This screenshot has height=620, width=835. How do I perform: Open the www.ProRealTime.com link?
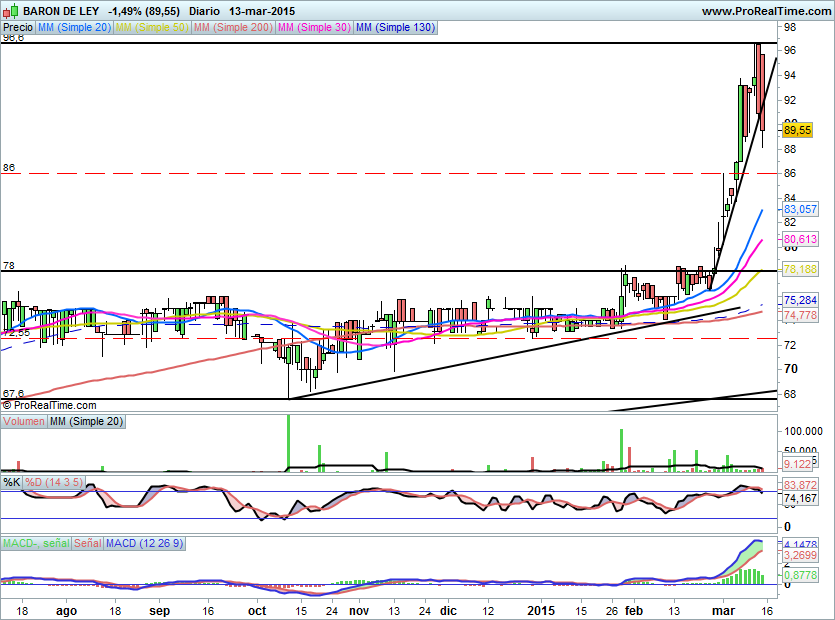click(764, 10)
